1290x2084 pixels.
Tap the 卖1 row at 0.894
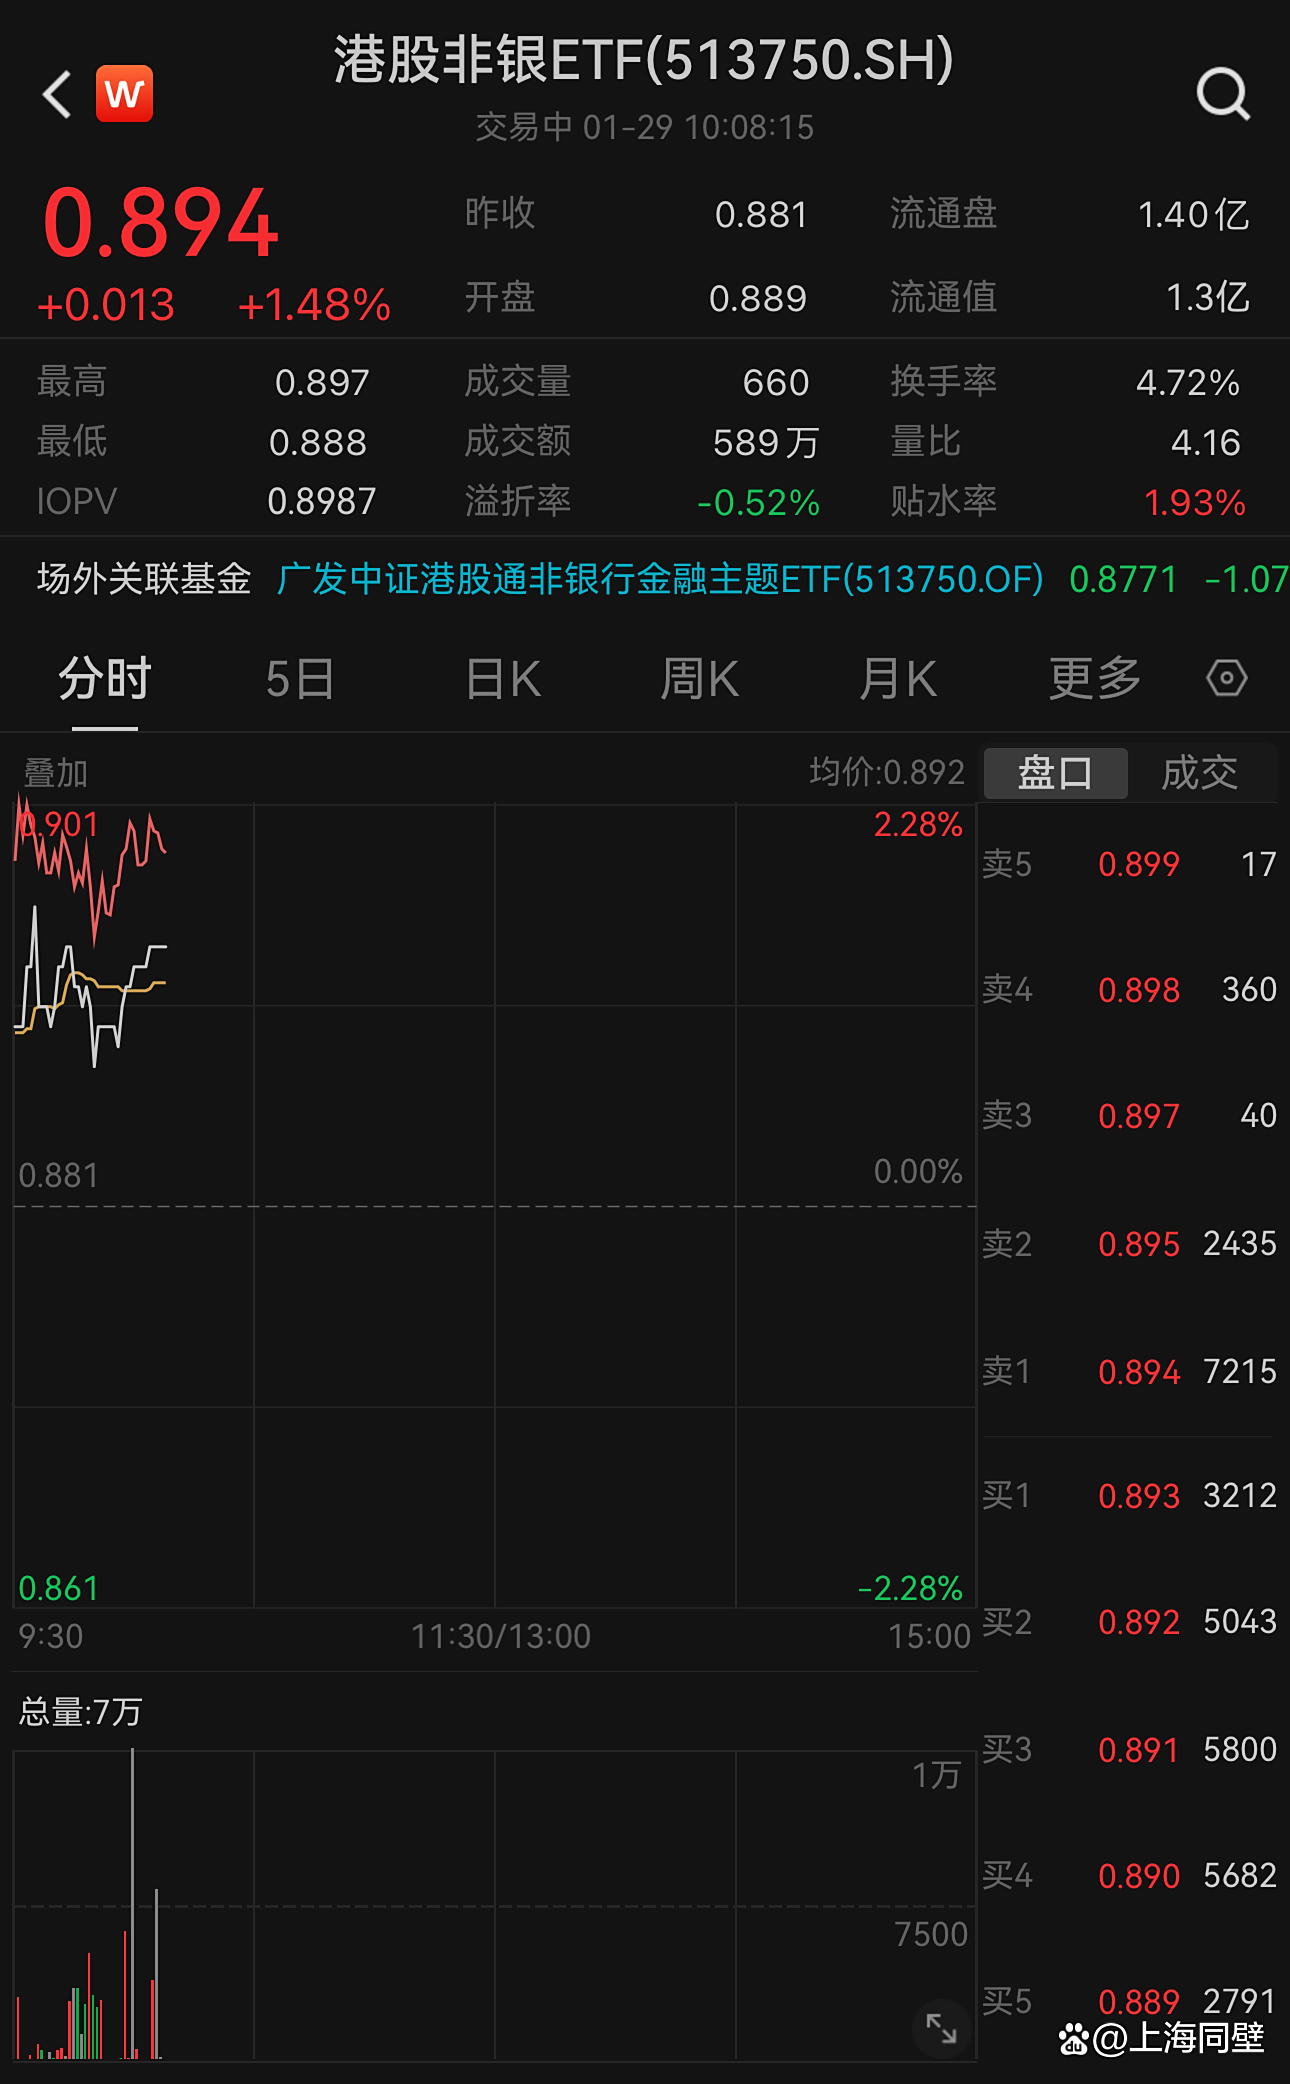pos(1130,1372)
